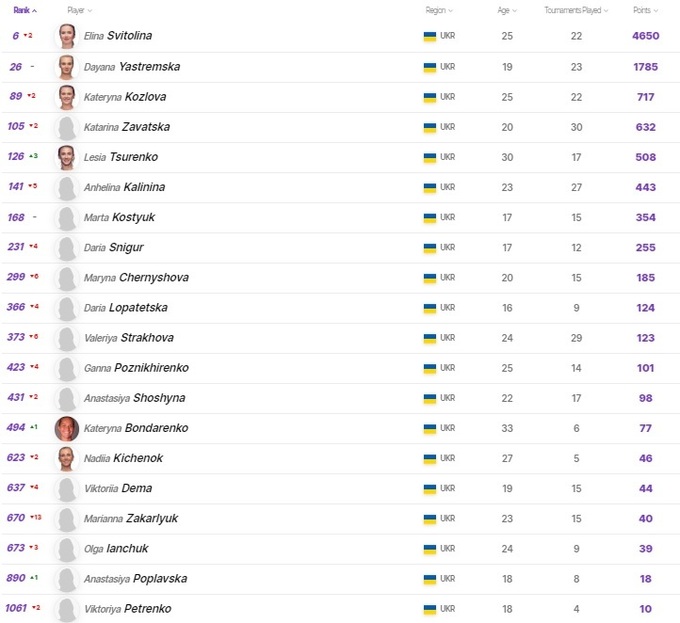Click Ukraine flag next to Lesia Tsurenko
The height and width of the screenshot is (623, 680).
[x=430, y=157]
